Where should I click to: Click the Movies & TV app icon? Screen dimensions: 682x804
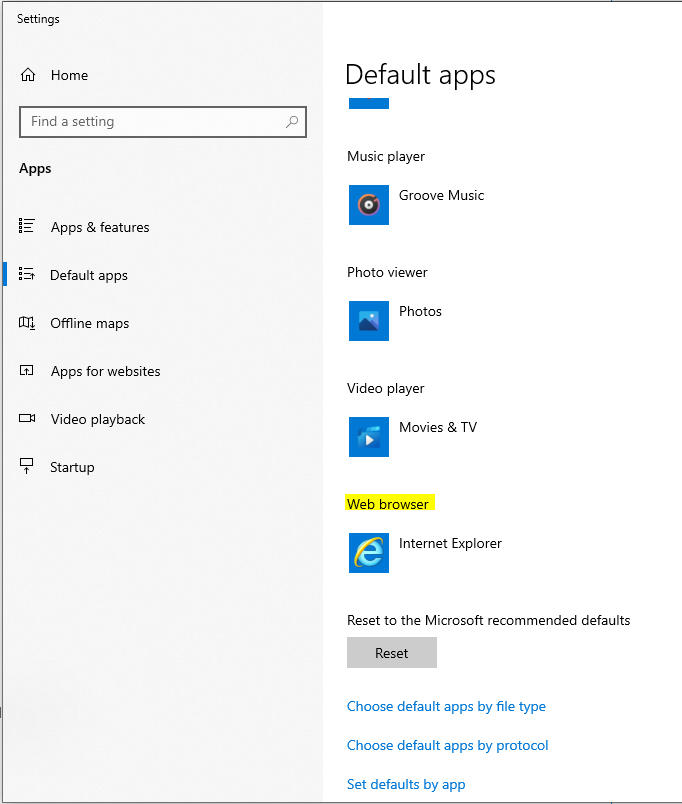[369, 437]
